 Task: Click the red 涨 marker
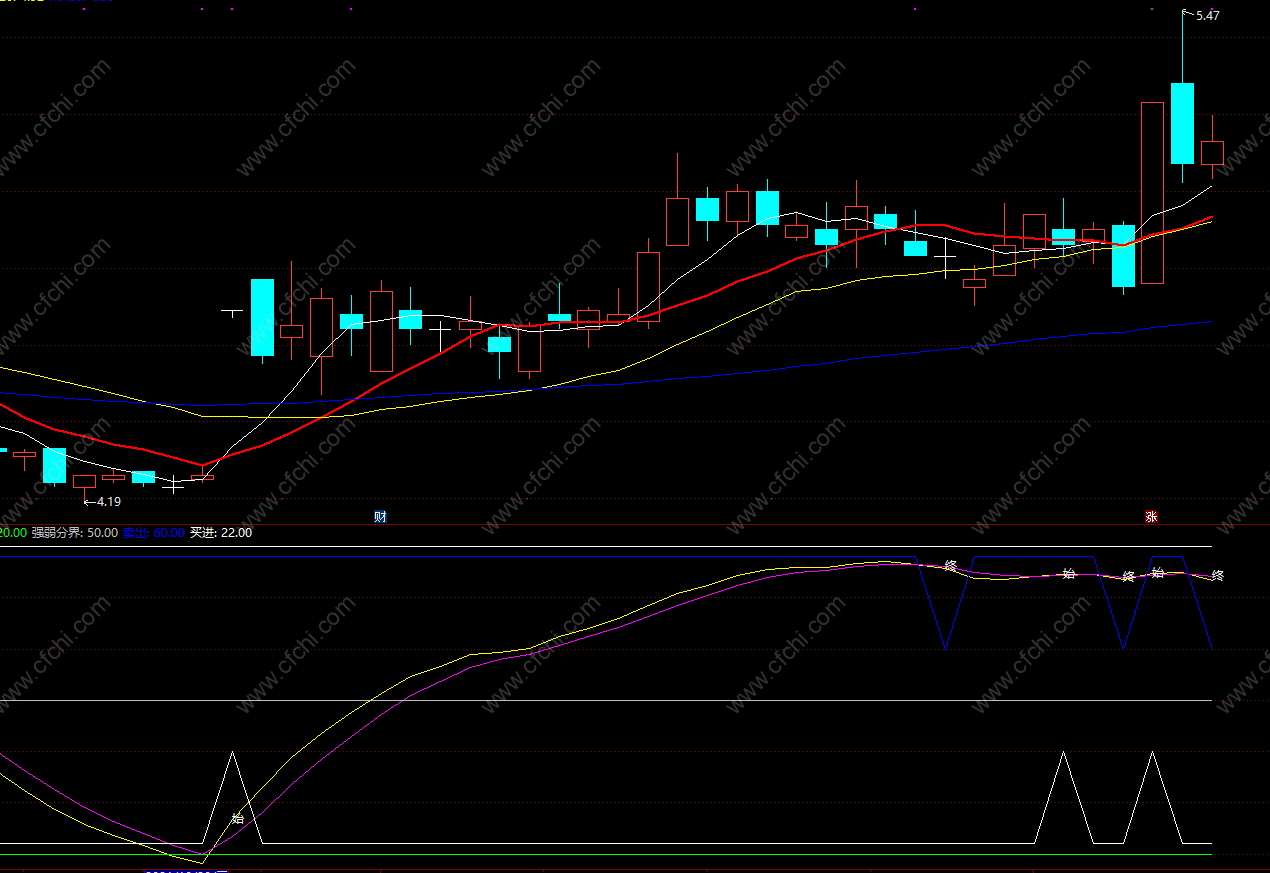point(1151,517)
